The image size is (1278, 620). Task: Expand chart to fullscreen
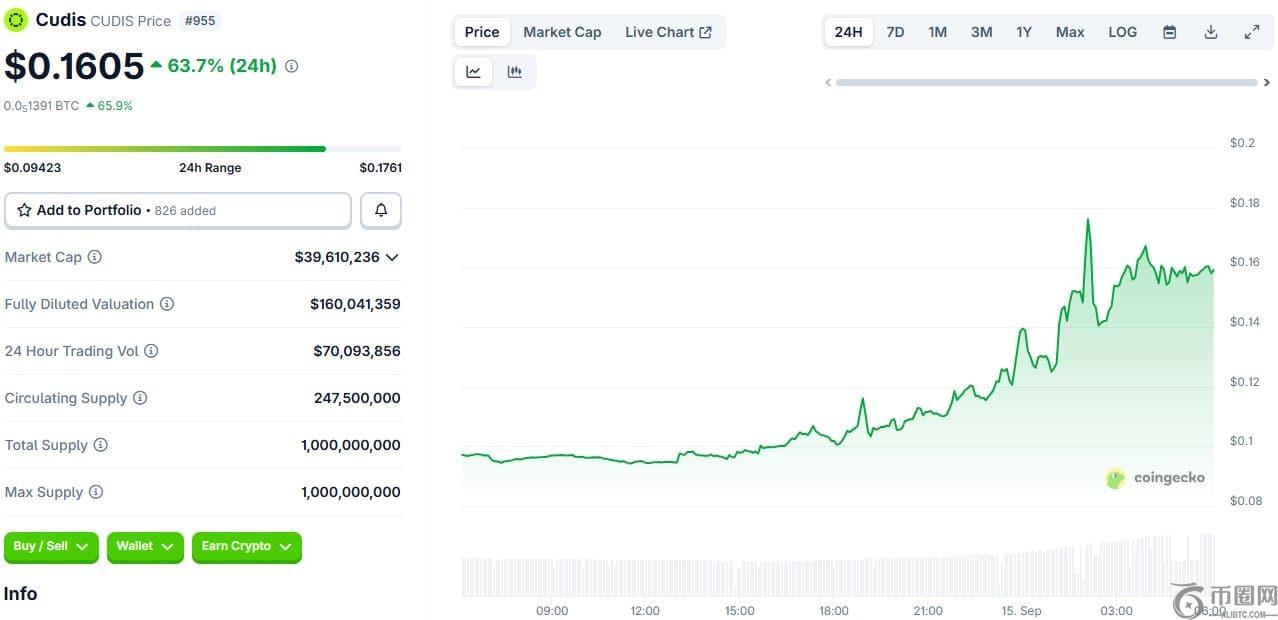coord(1251,32)
